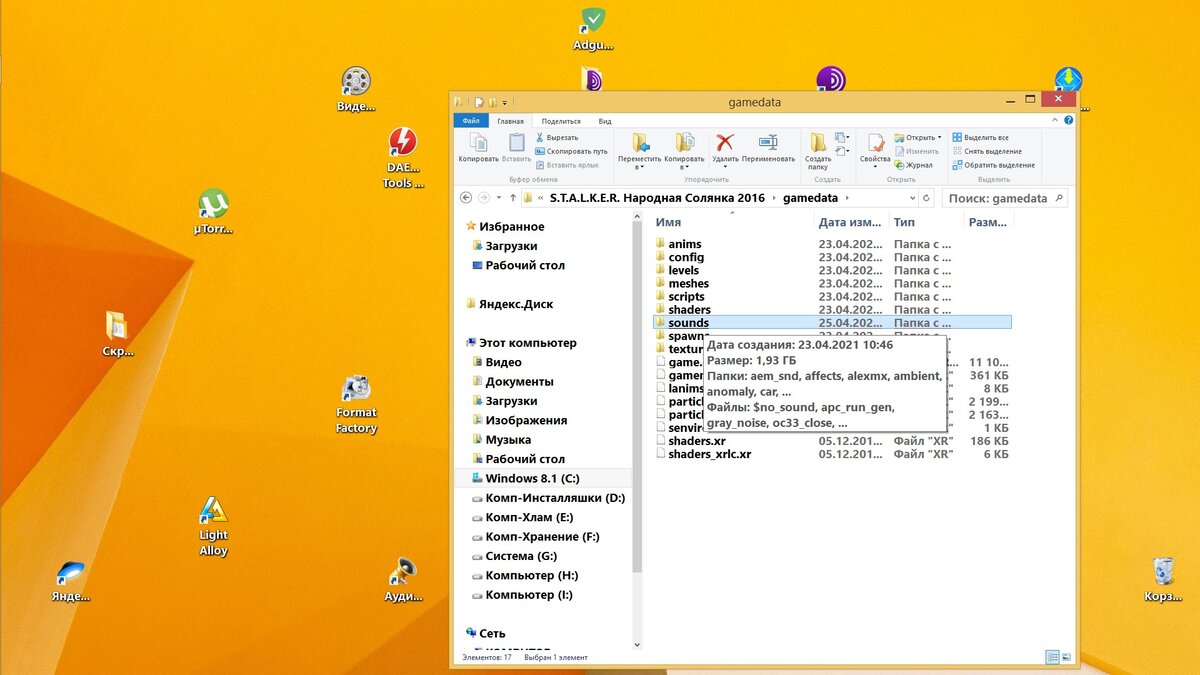Select the levels folder
This screenshot has height=675, width=1200.
pyautogui.click(x=684, y=270)
